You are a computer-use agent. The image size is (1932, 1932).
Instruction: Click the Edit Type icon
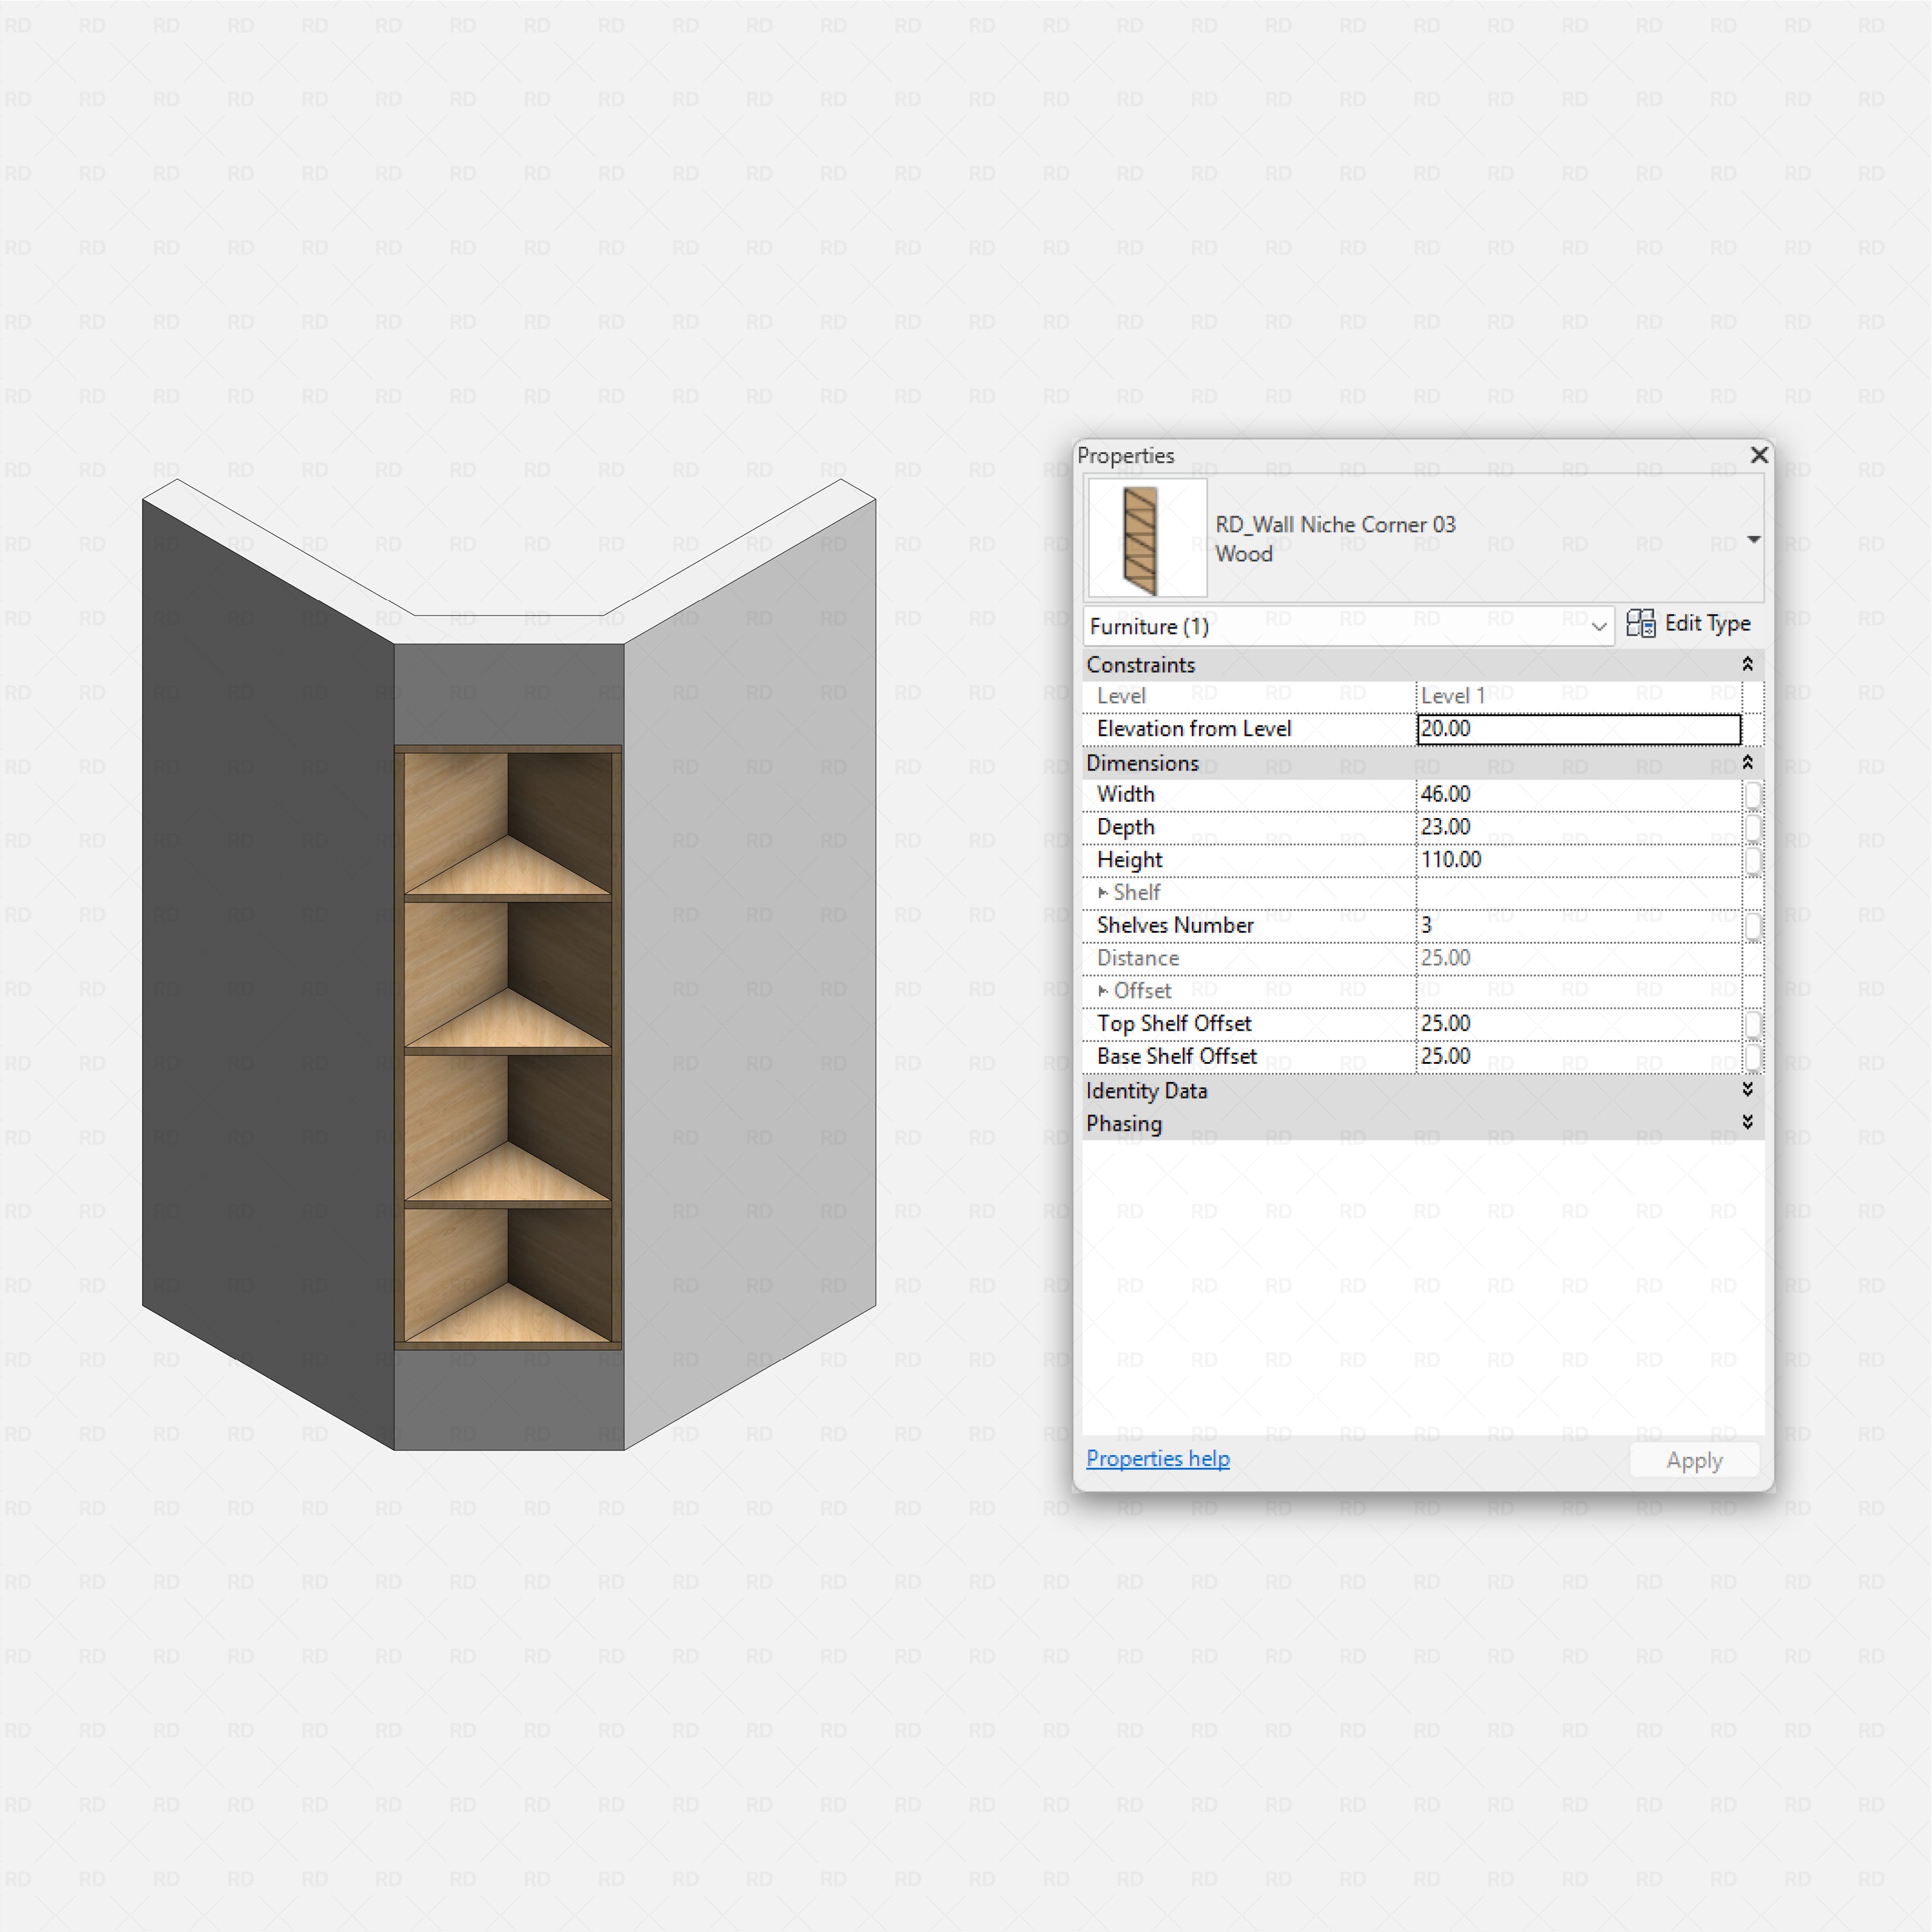pyautogui.click(x=1643, y=624)
